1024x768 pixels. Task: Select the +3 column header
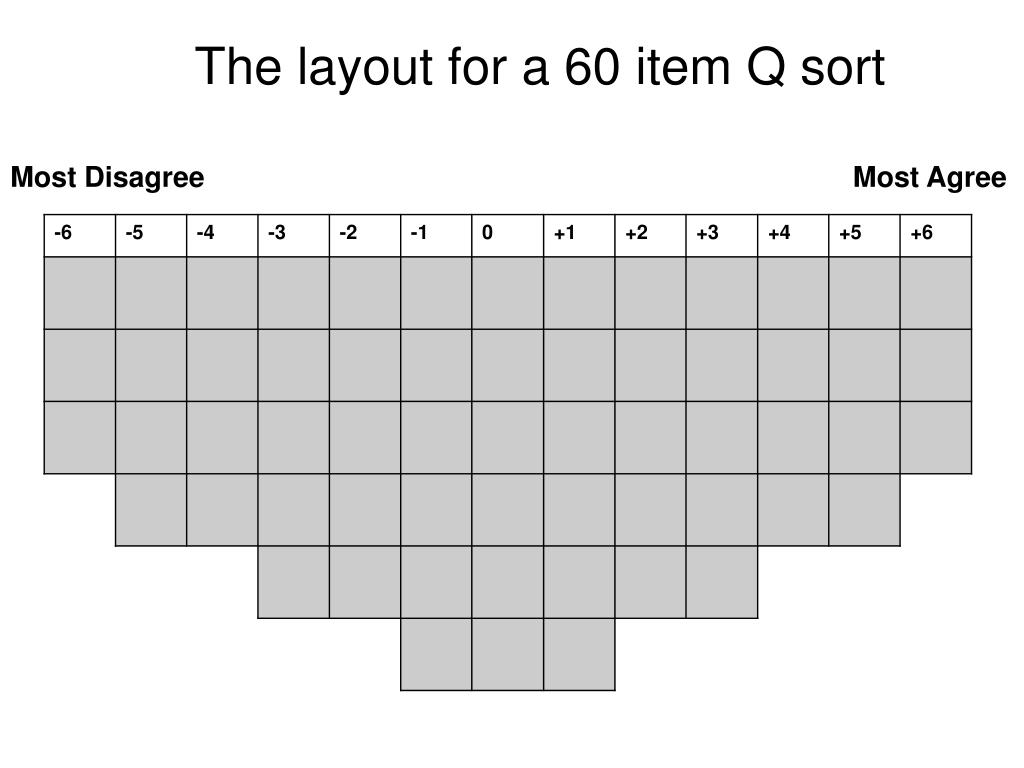point(722,236)
